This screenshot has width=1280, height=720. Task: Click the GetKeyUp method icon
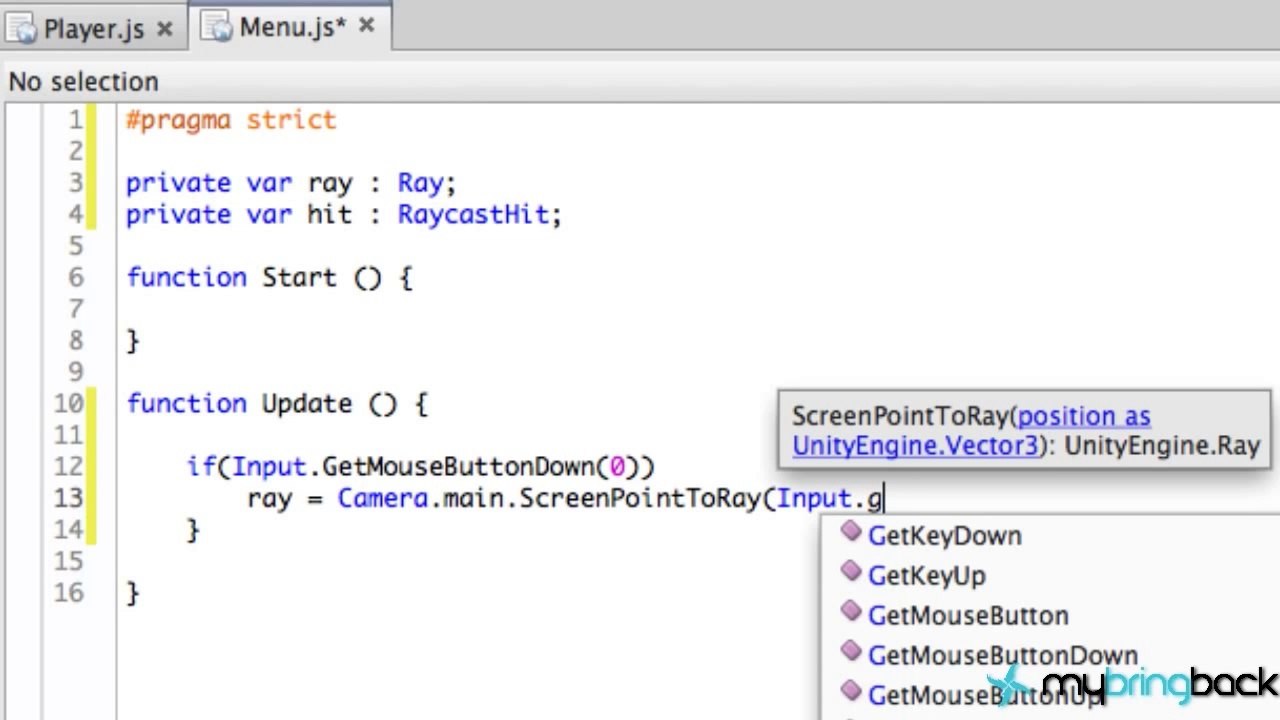click(851, 572)
